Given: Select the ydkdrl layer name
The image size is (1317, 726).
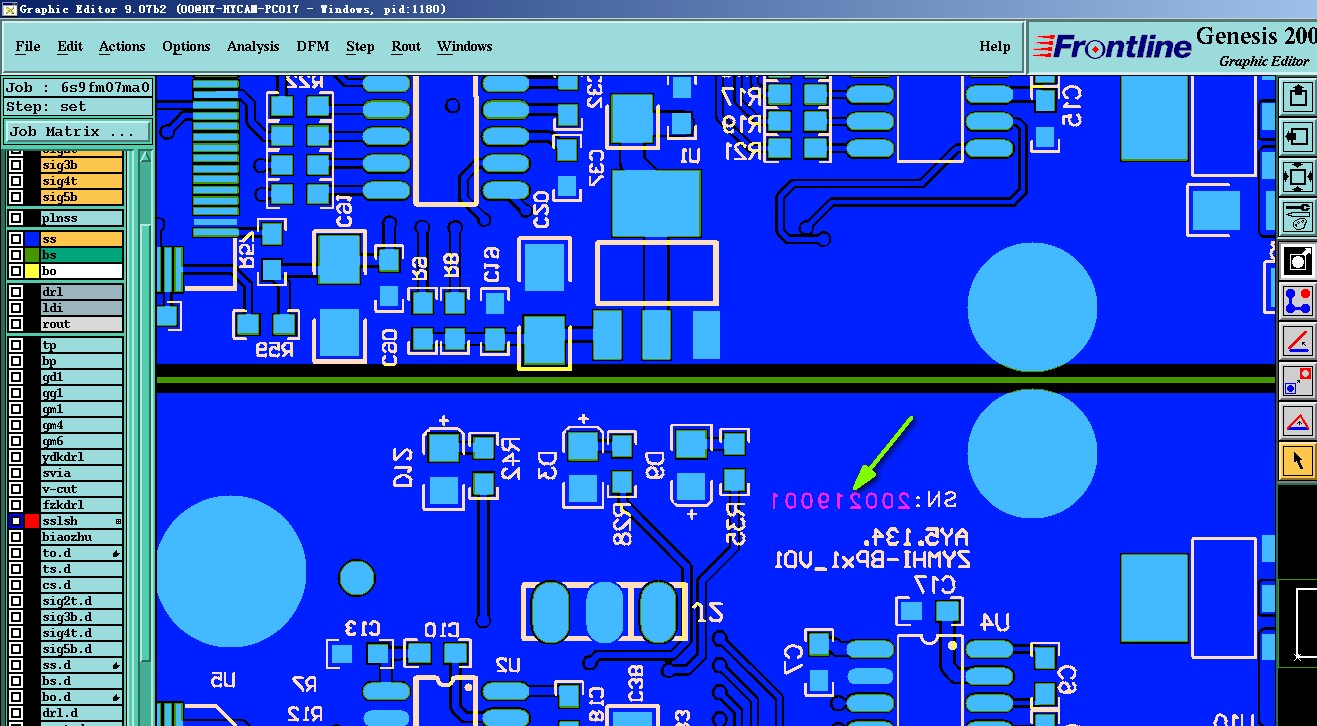Looking at the screenshot, I should tap(82, 457).
